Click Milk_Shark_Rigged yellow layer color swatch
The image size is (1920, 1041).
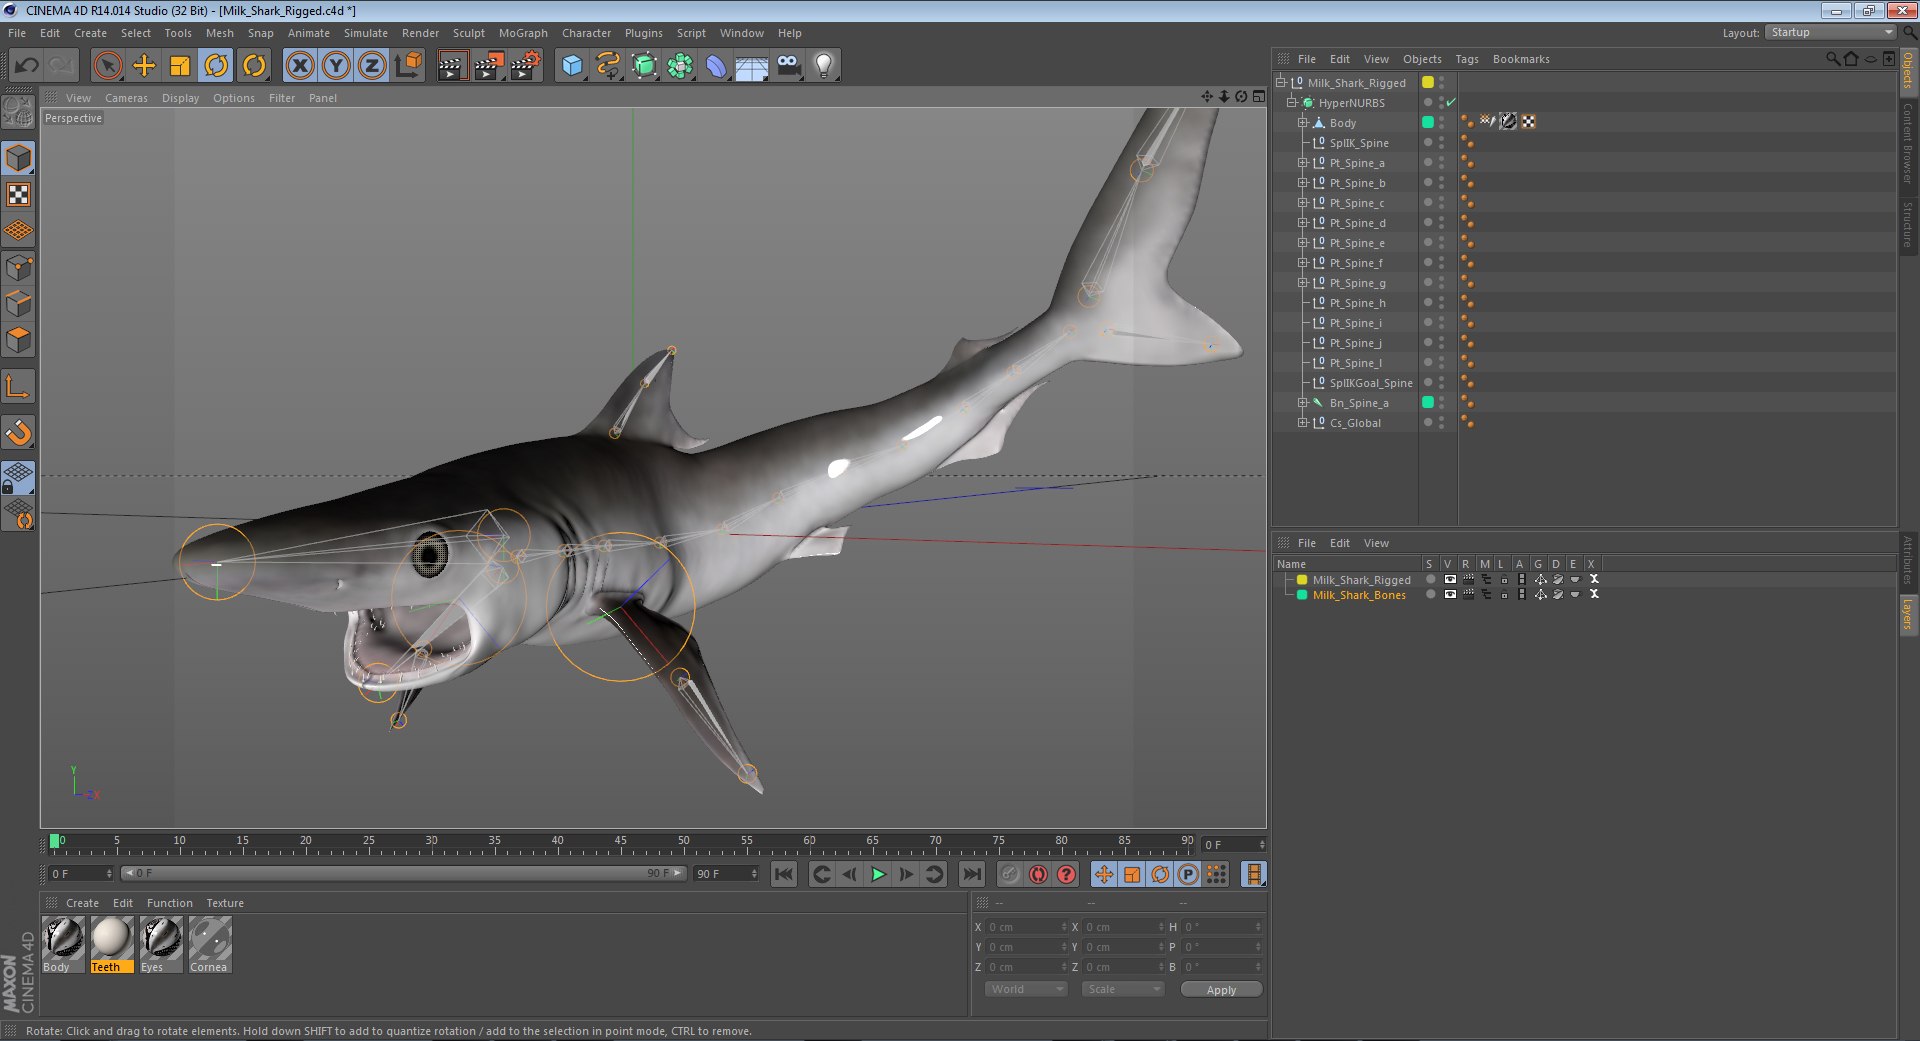(x=1302, y=579)
